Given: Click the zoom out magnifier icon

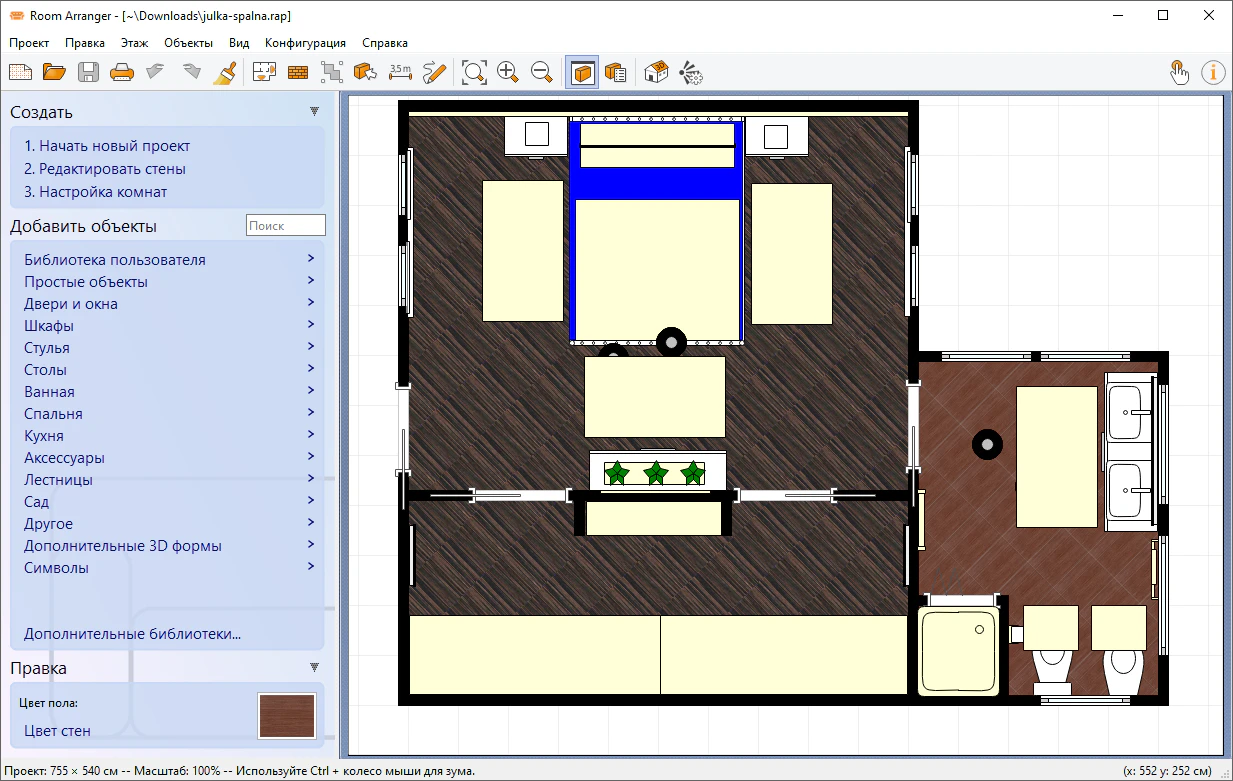Looking at the screenshot, I should coord(542,72).
